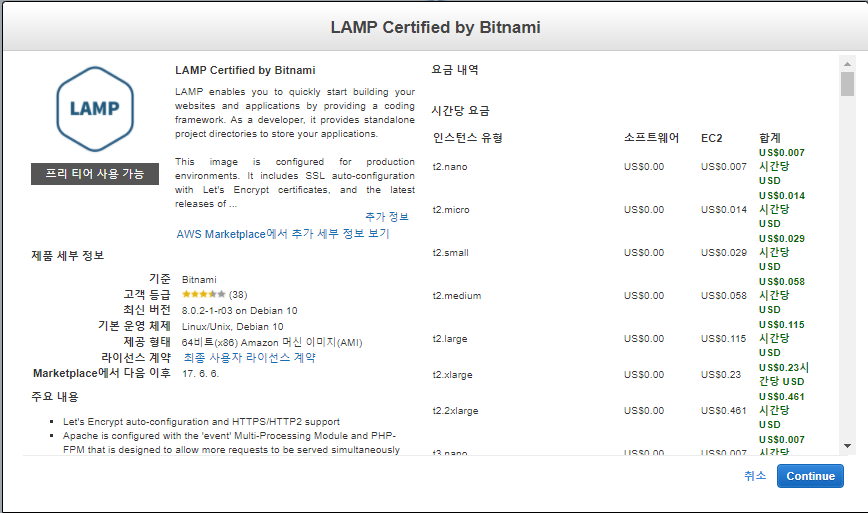Click the EC2 column header
The width and height of the screenshot is (868, 513).
point(711,138)
